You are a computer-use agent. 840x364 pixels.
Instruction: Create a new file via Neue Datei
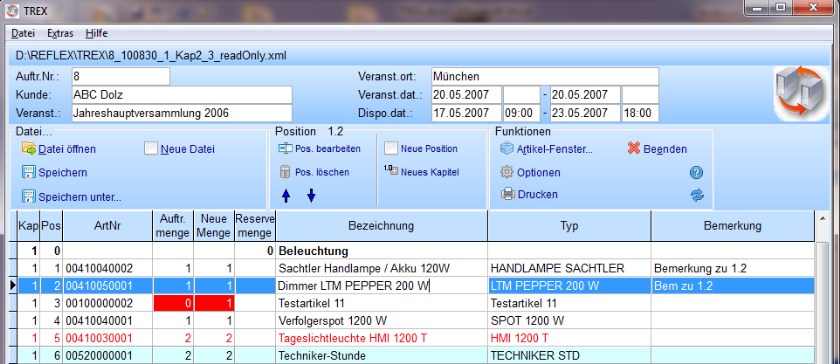pos(180,149)
